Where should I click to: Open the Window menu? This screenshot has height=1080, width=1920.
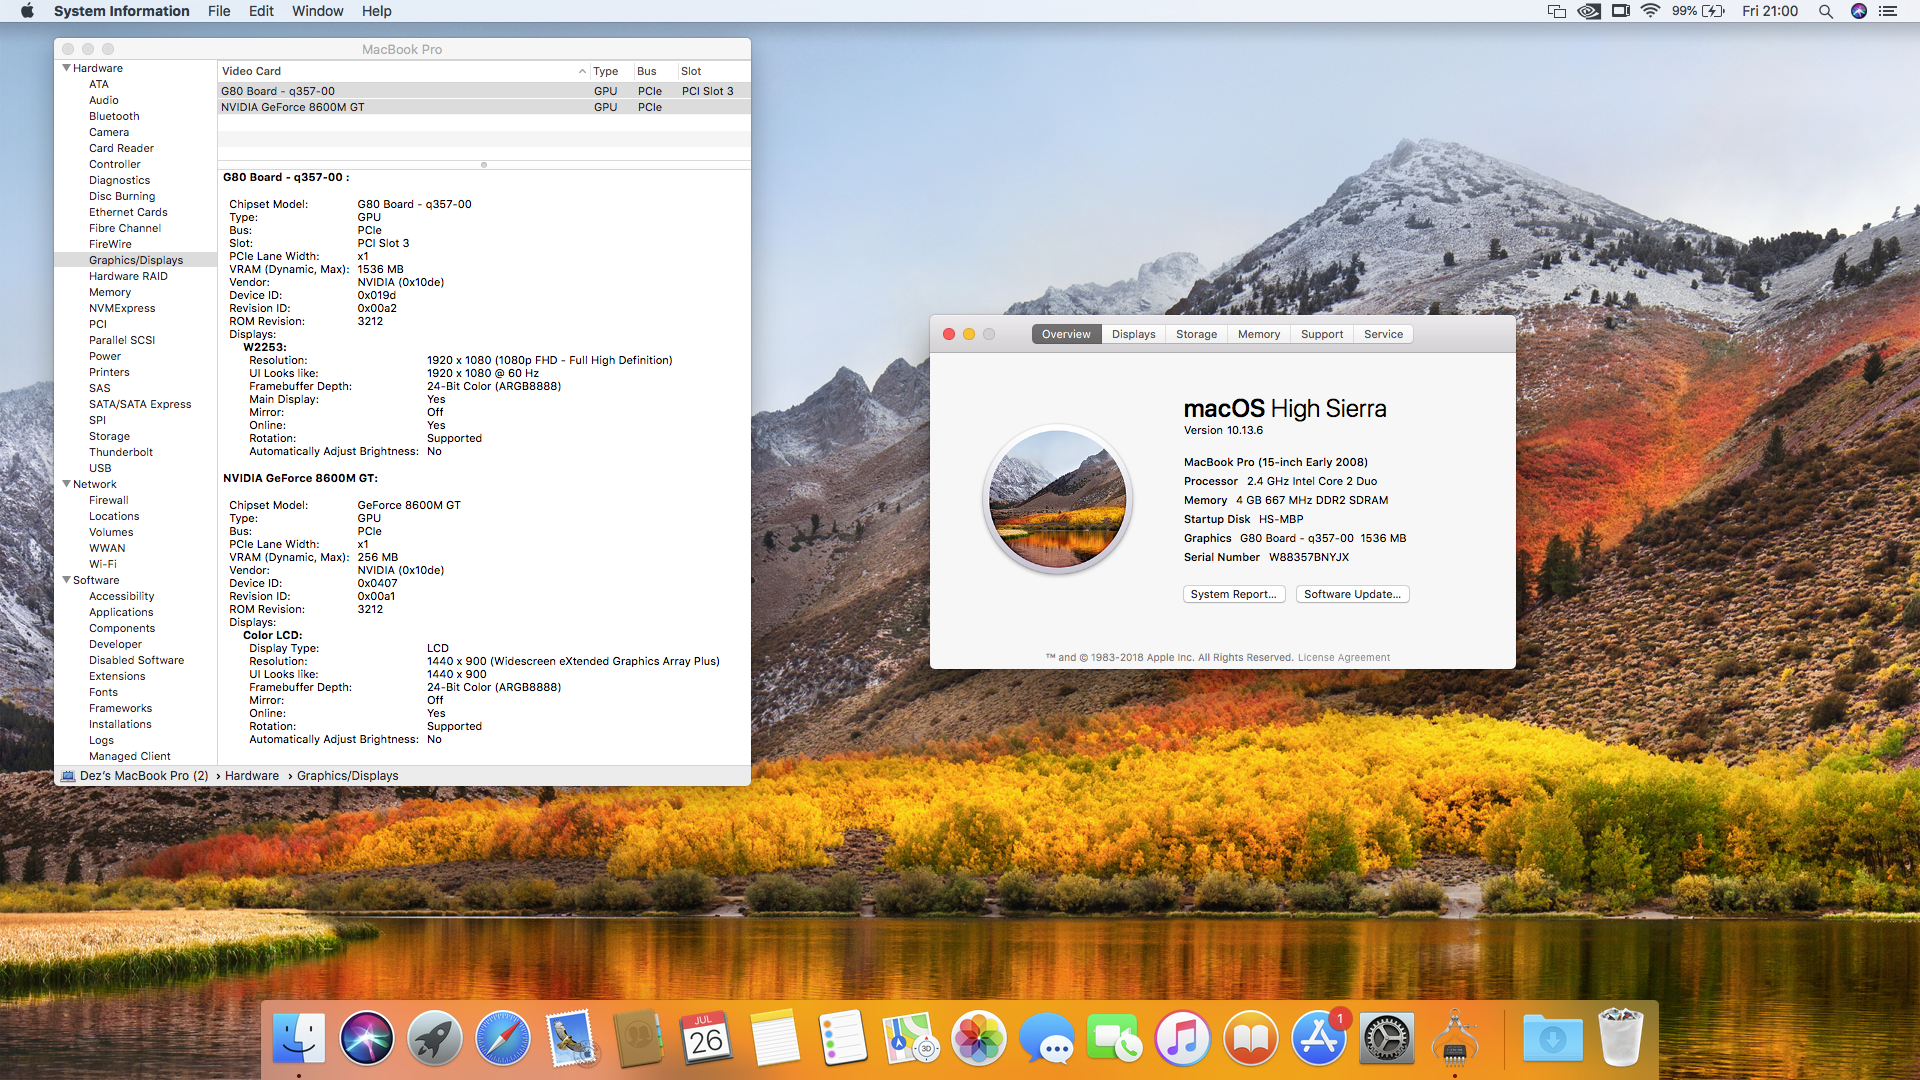(x=317, y=11)
